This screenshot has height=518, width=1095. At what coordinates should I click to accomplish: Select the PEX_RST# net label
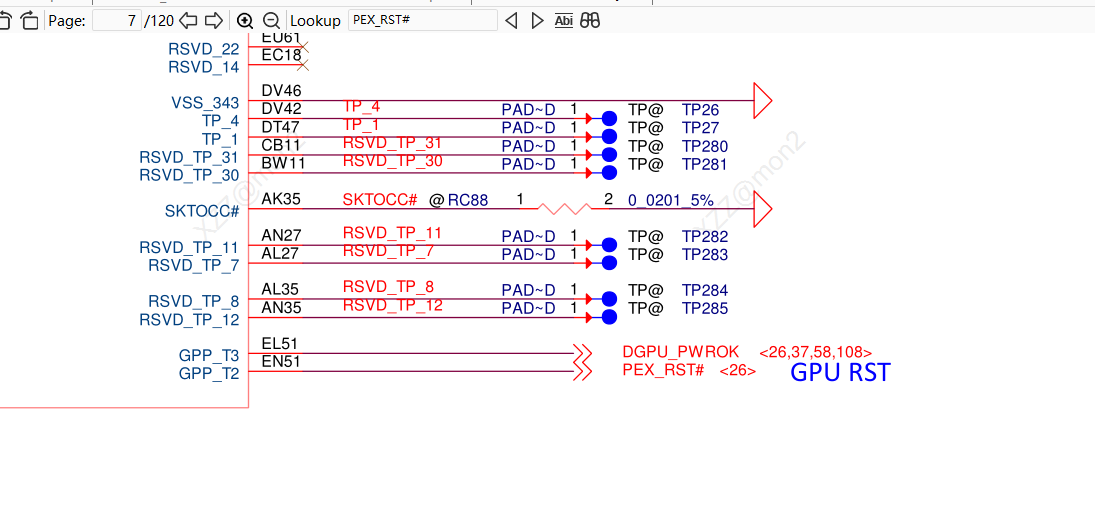[x=663, y=370]
